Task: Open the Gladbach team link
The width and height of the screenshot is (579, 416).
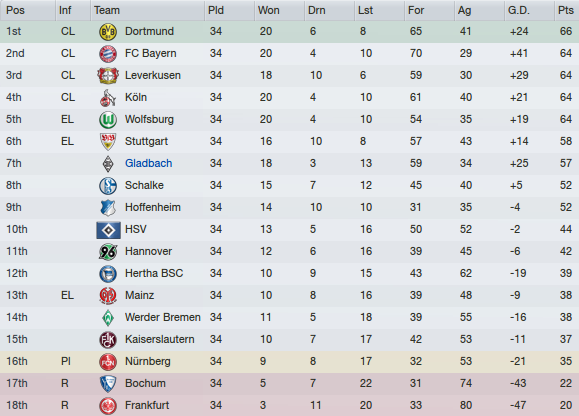Action: coord(148,163)
